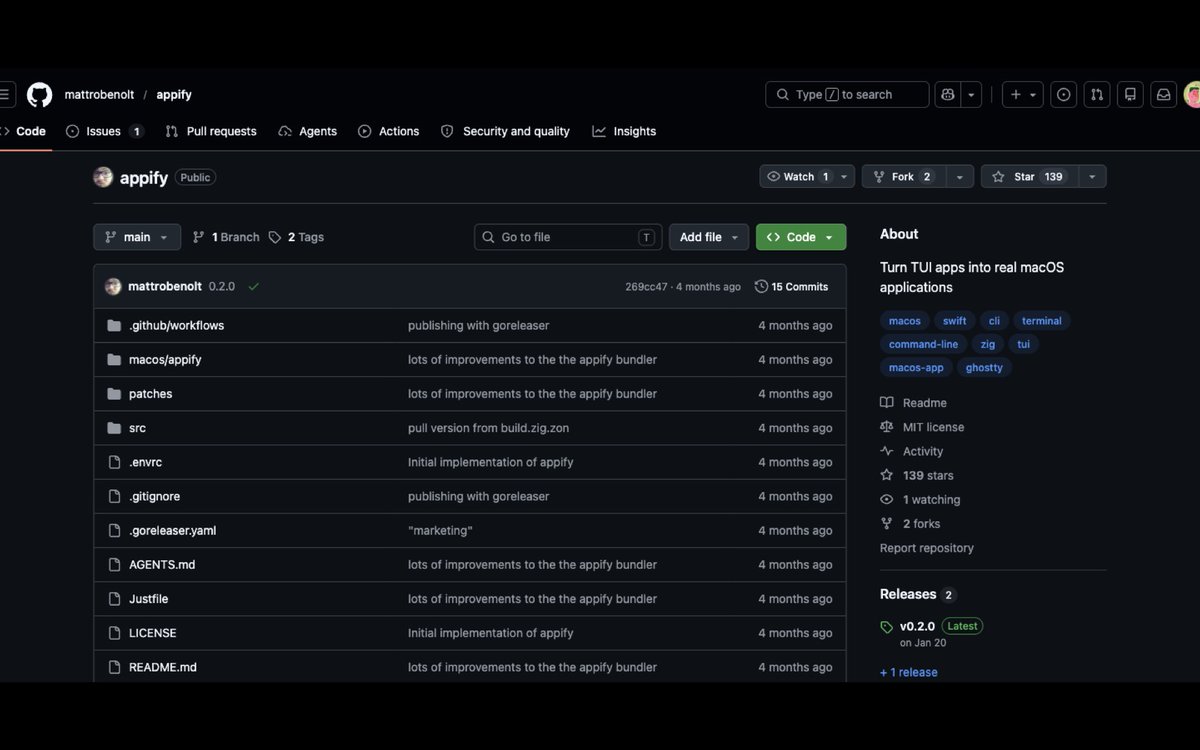
Task: Switch to the Insights tab
Action: 624,131
